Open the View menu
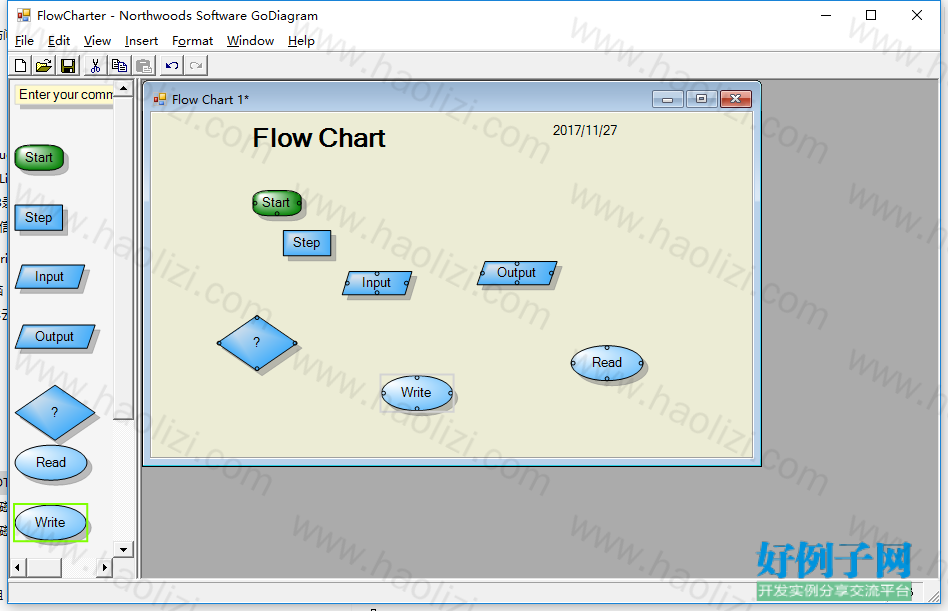Image resolution: width=948 pixels, height=611 pixels. click(x=97, y=40)
